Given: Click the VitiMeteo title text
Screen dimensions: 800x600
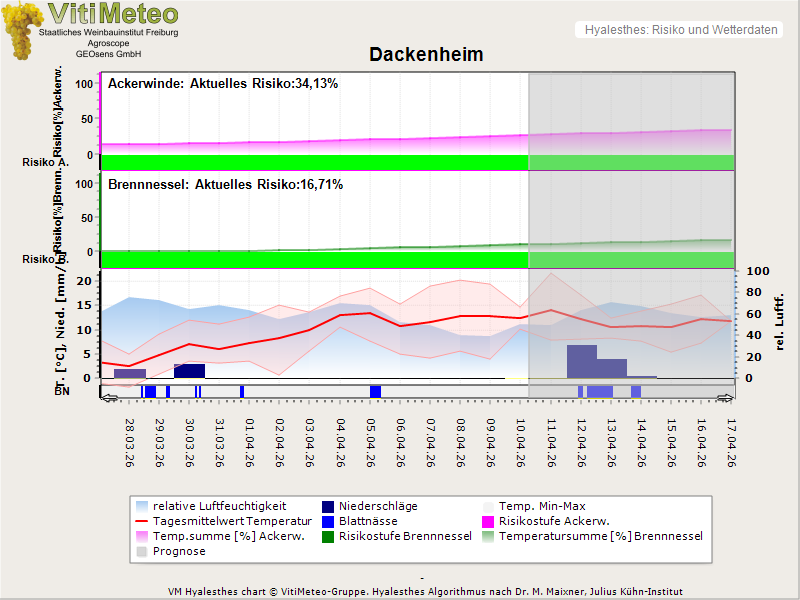Looking at the screenshot, I should tap(113, 14).
